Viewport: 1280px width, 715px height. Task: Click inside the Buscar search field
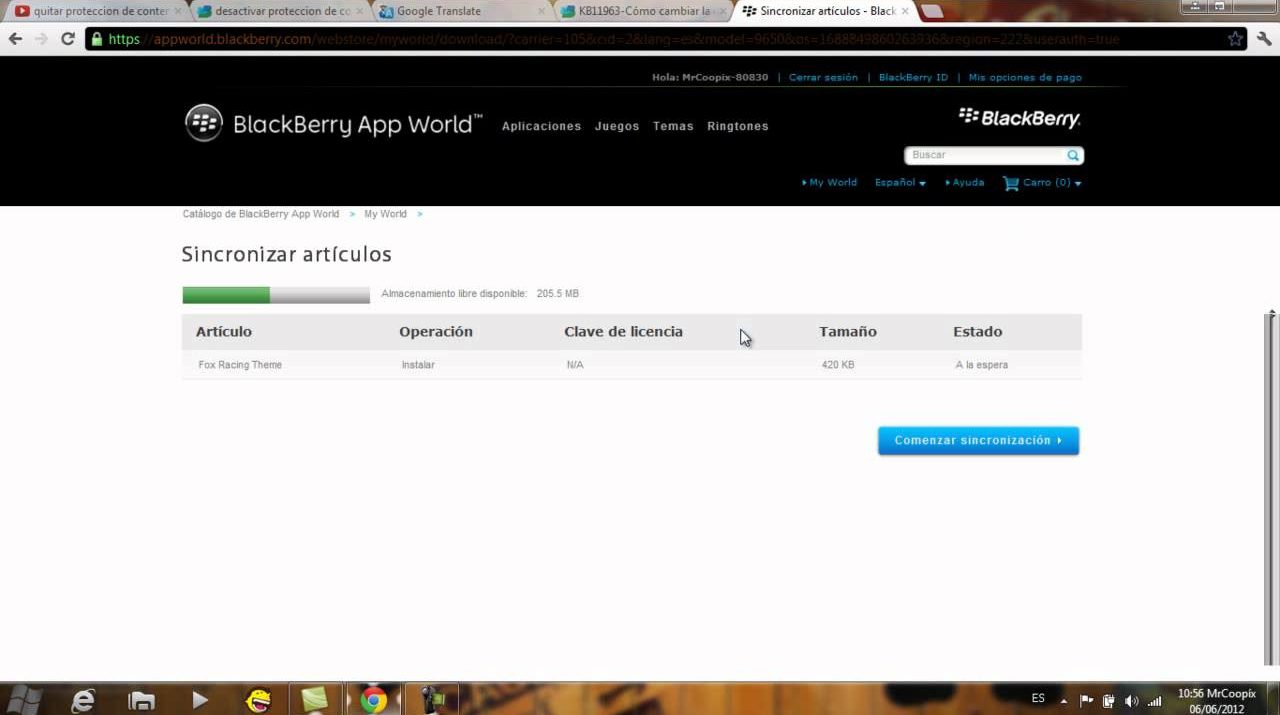[x=985, y=156]
